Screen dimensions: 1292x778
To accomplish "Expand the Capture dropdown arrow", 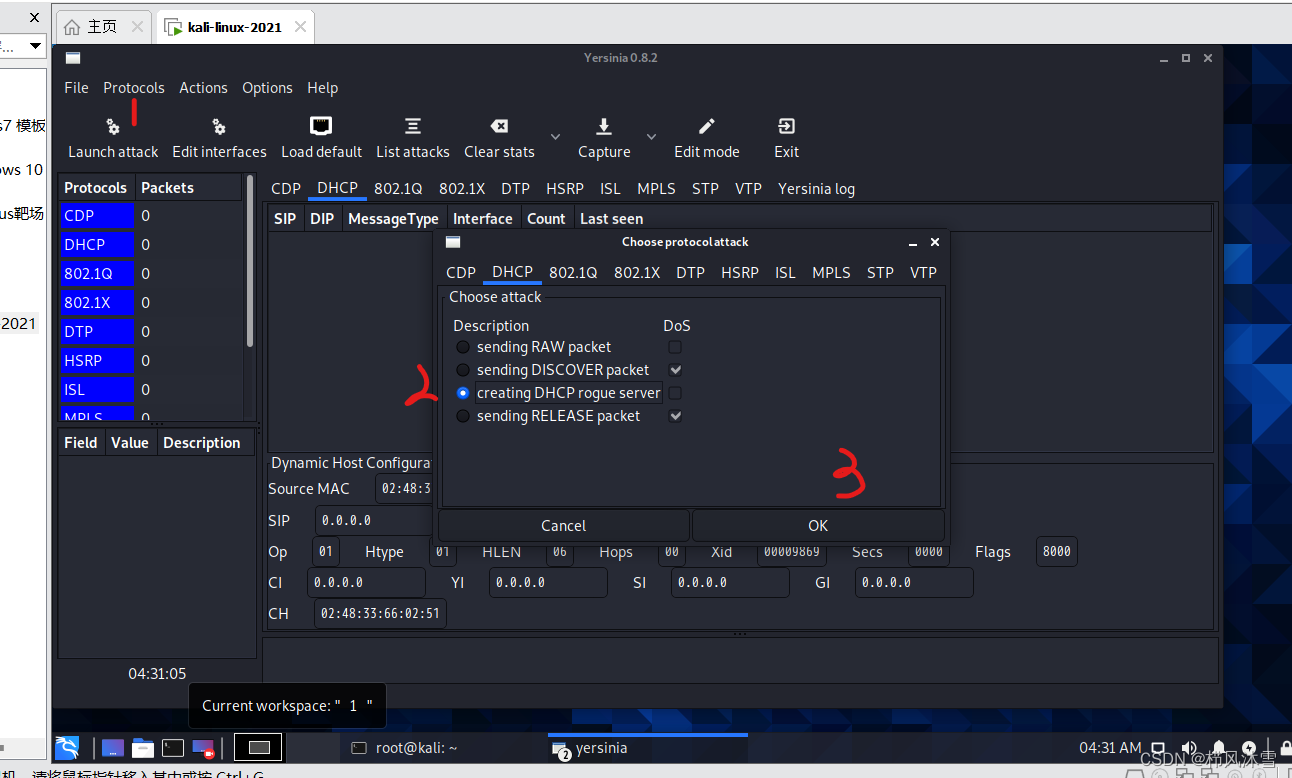I will pyautogui.click(x=651, y=137).
